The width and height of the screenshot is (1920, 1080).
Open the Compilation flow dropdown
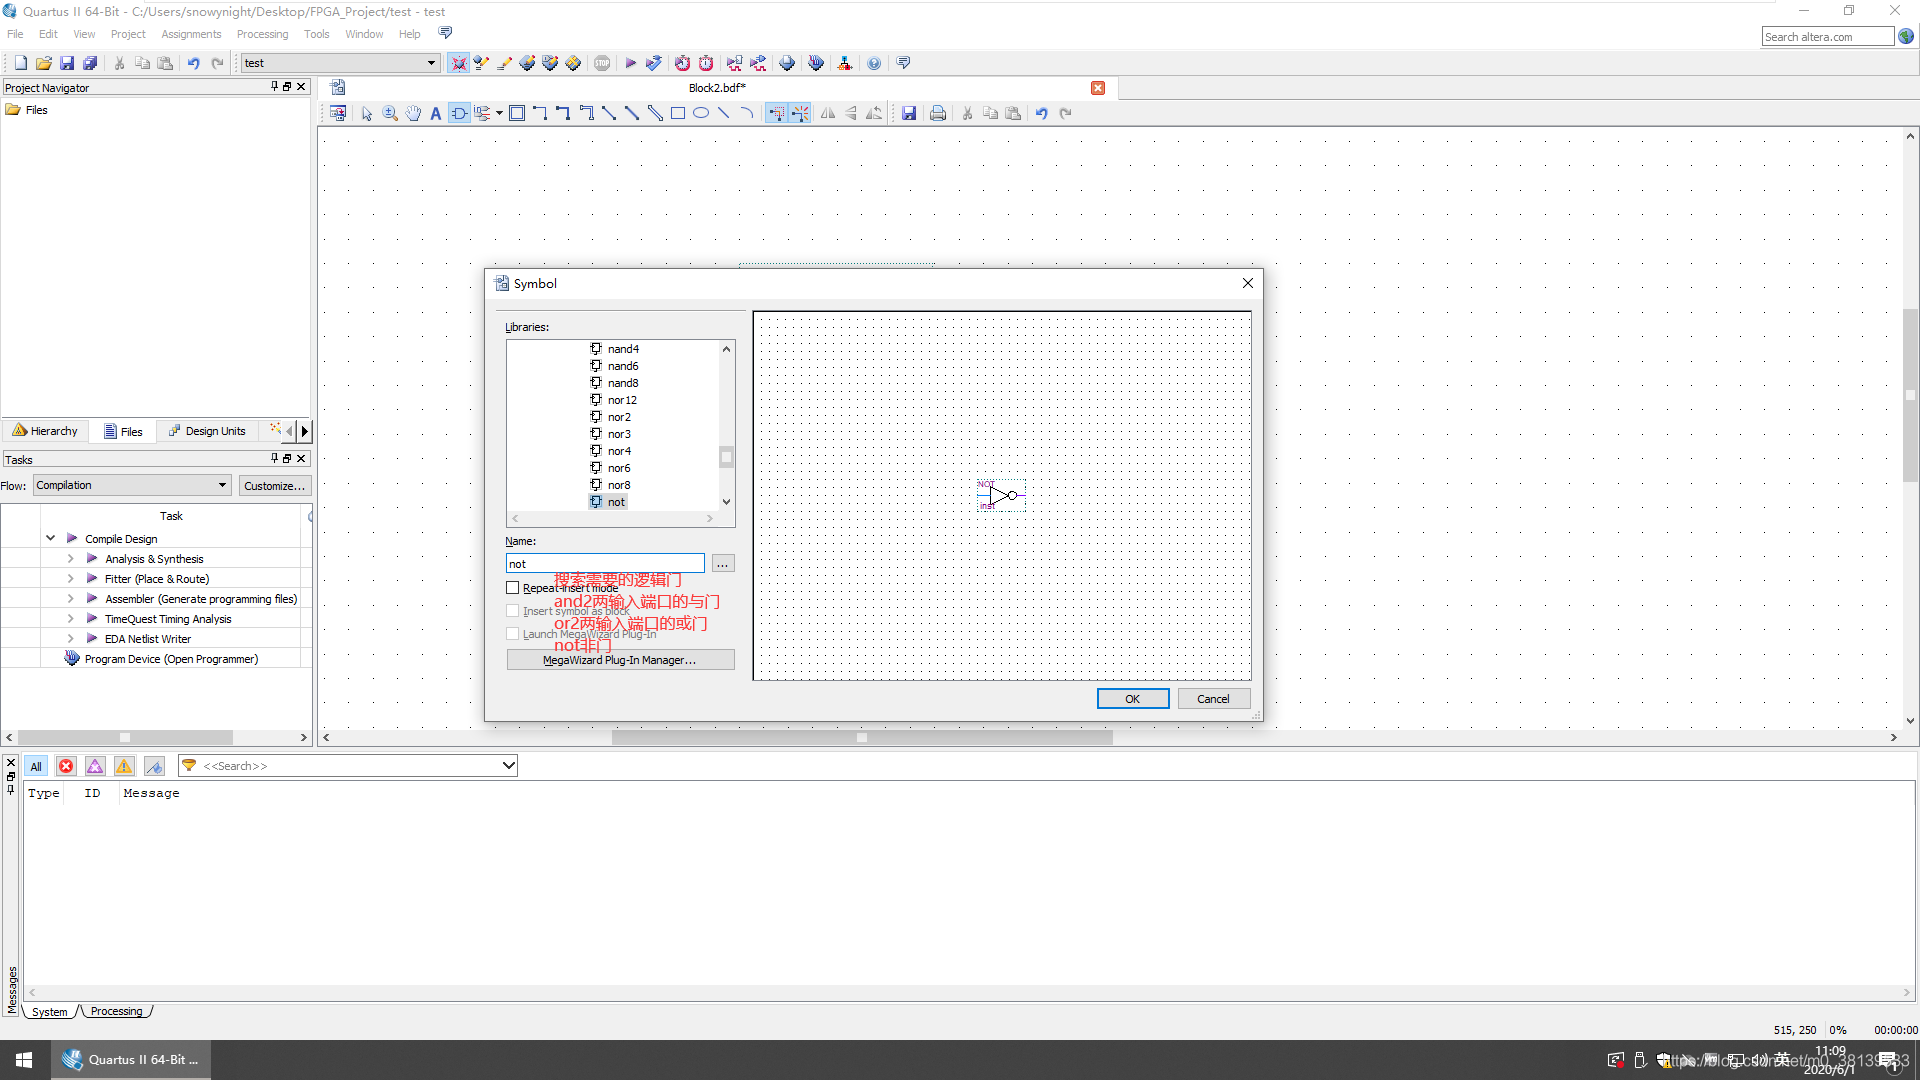[222, 485]
